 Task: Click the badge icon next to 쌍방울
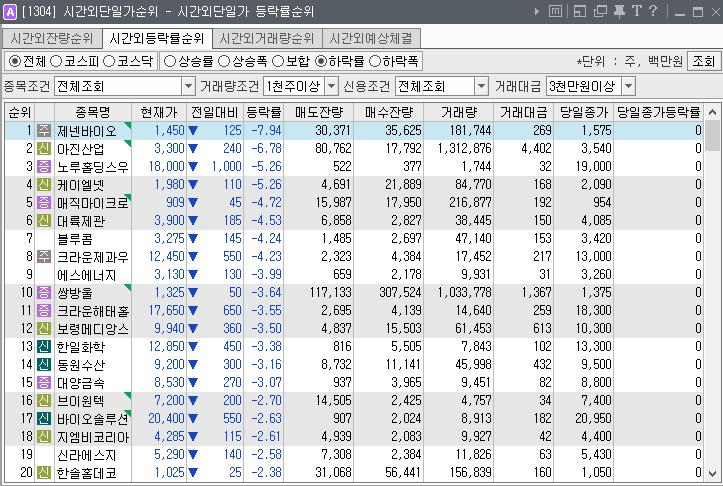point(44,292)
